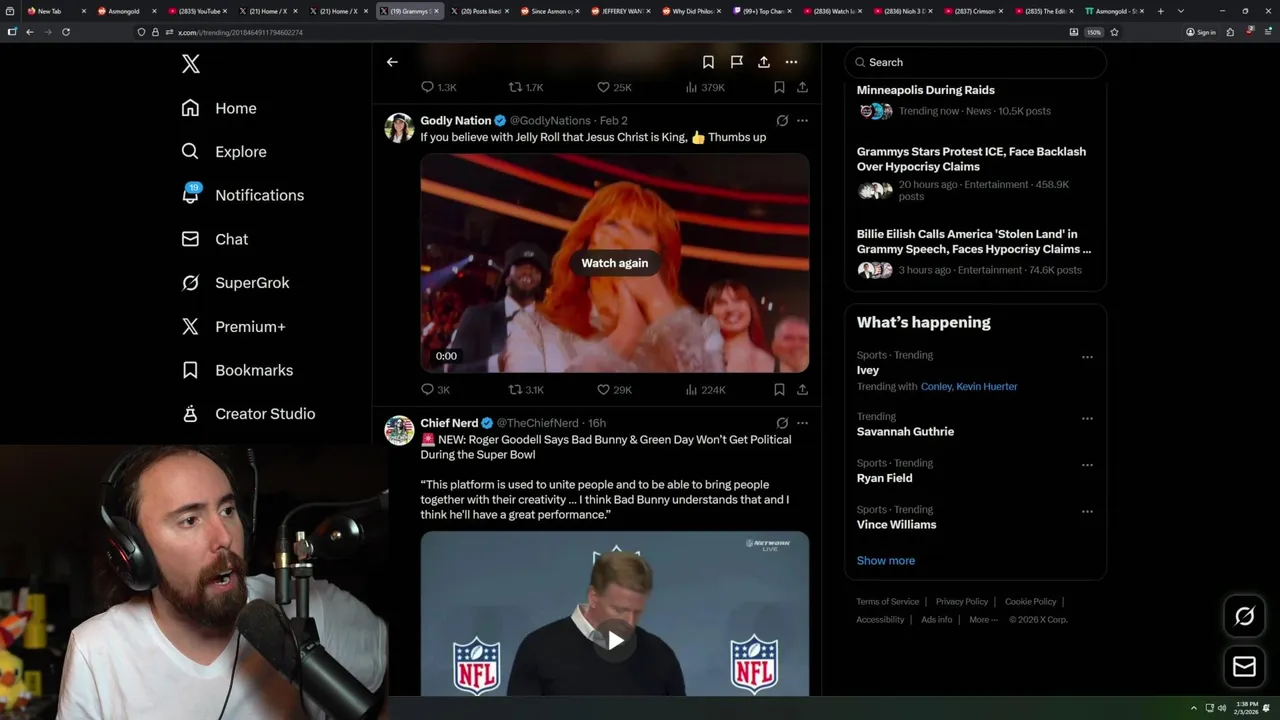Open Chief Nerd profile avatar
The image size is (1280, 720).
click(399, 430)
